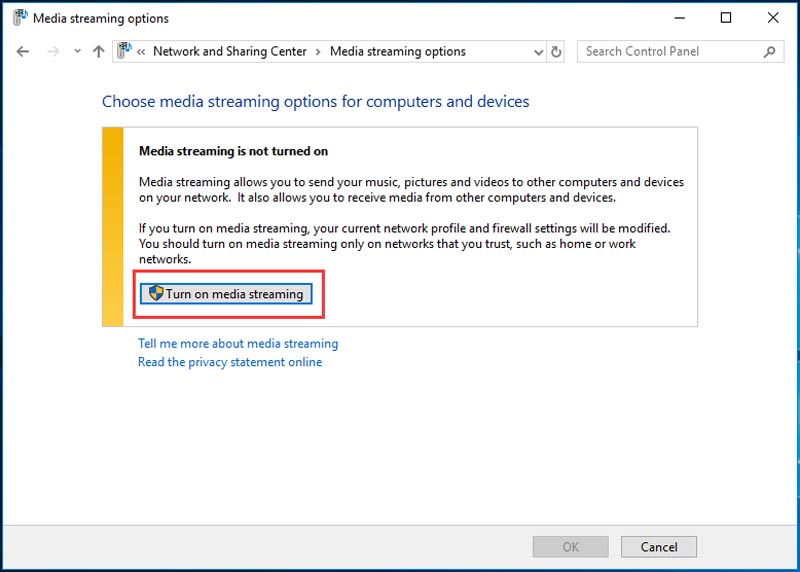Go up one level with the Up arrow
The height and width of the screenshot is (572, 800).
pos(98,52)
